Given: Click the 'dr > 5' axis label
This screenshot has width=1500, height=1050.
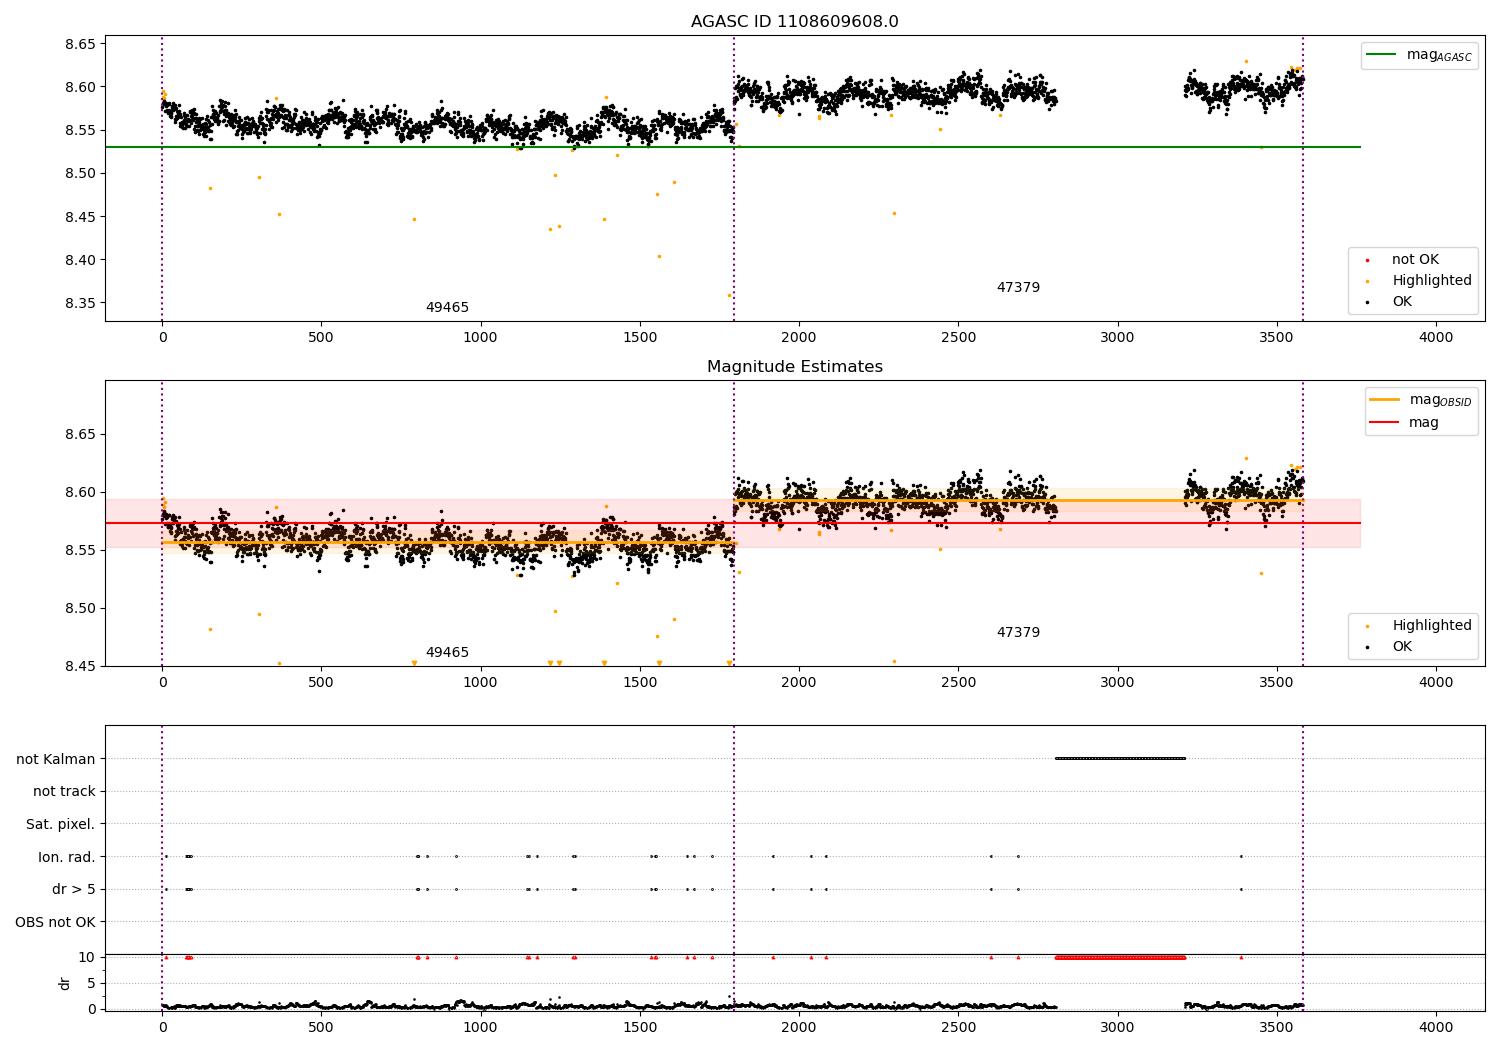Looking at the screenshot, I should 74,890.
